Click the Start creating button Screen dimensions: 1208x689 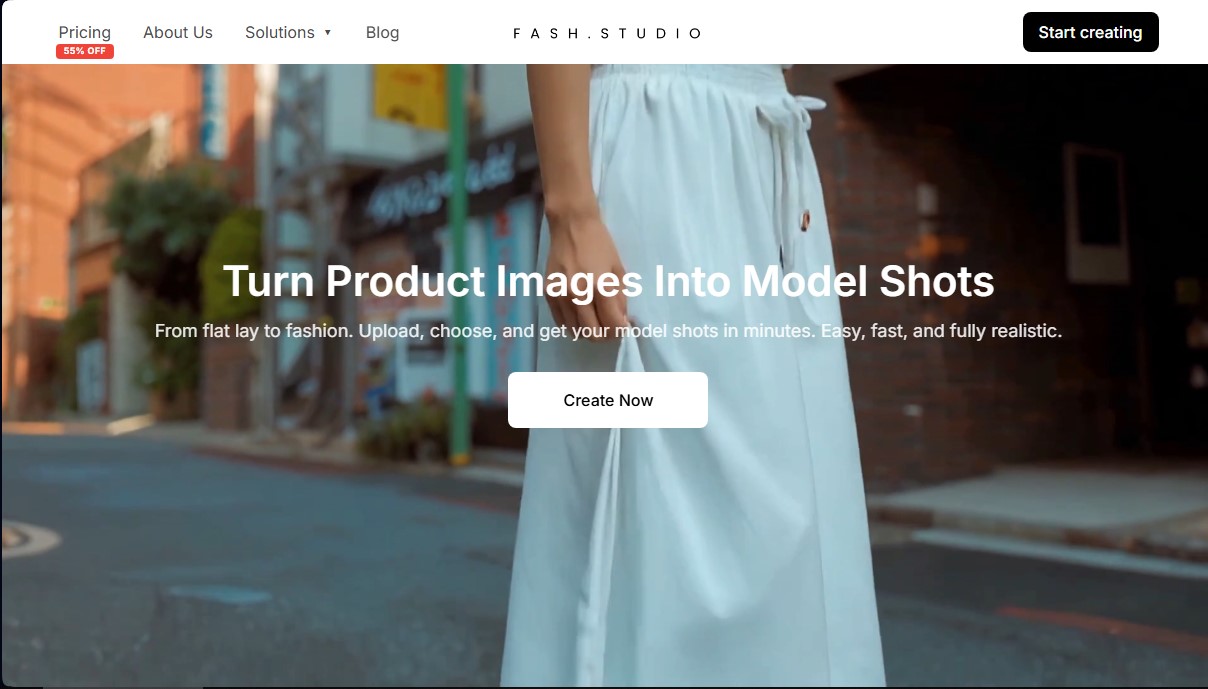point(1090,32)
